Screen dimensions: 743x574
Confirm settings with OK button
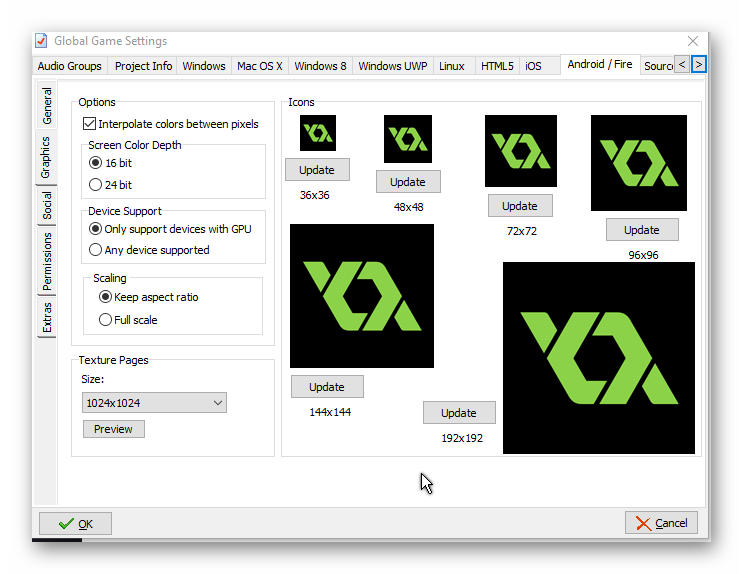click(75, 523)
